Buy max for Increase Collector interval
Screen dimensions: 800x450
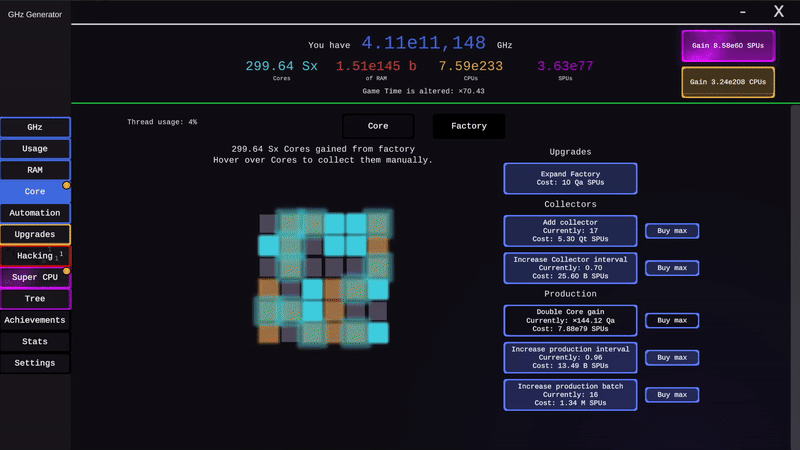(672, 268)
